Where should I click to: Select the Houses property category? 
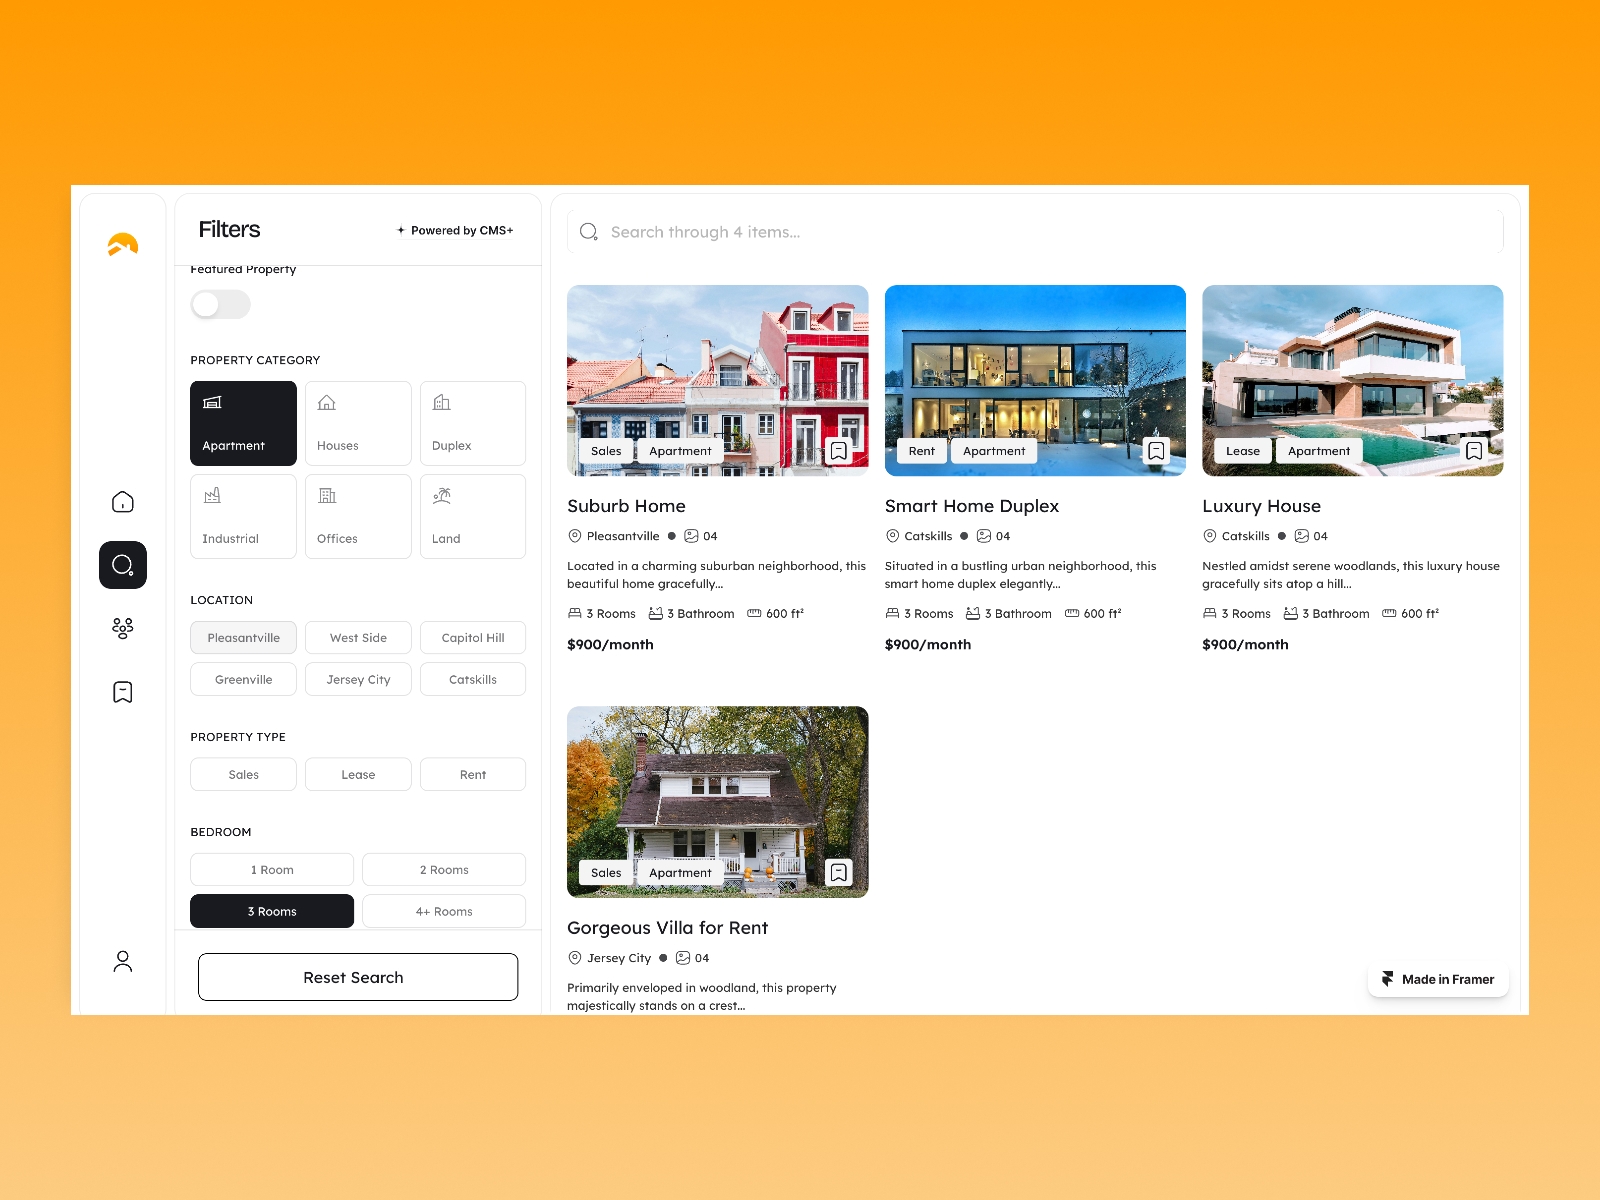click(x=357, y=422)
